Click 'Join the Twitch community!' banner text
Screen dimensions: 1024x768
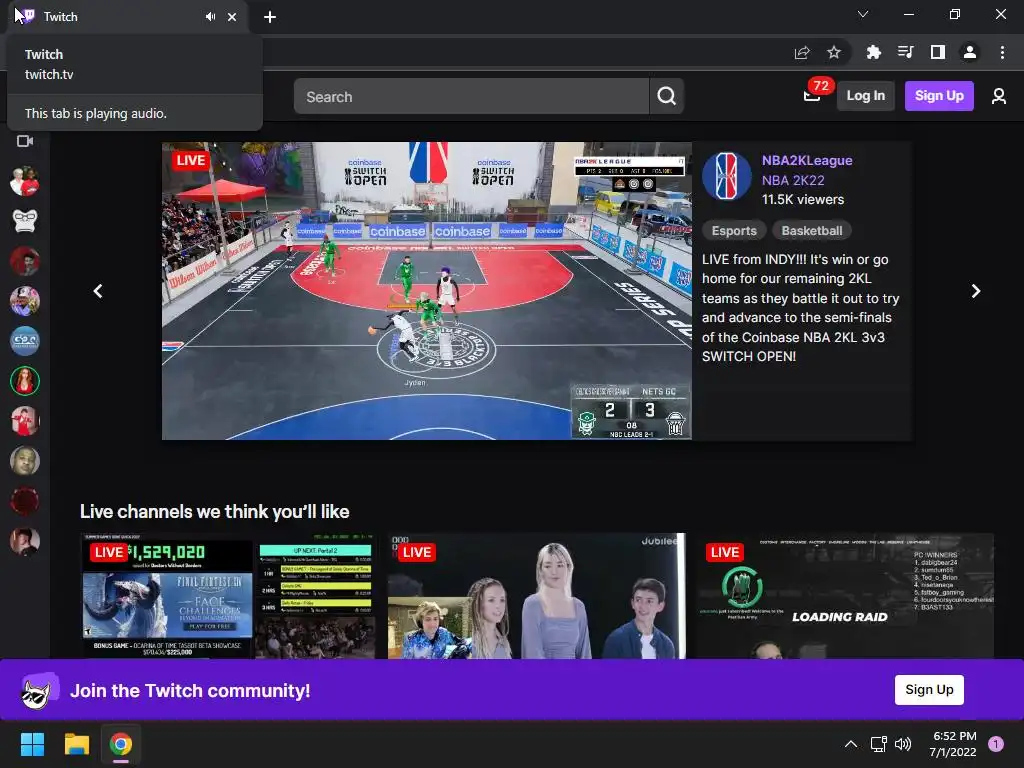click(x=190, y=690)
